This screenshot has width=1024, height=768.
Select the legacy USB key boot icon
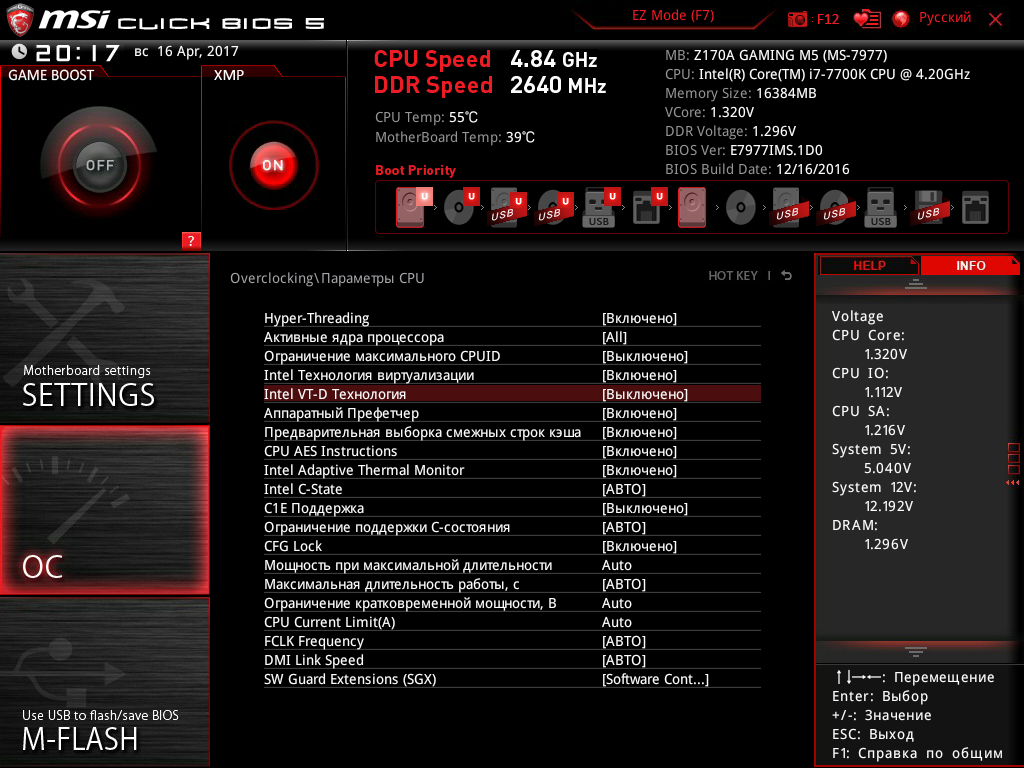pyautogui.click(x=880, y=208)
